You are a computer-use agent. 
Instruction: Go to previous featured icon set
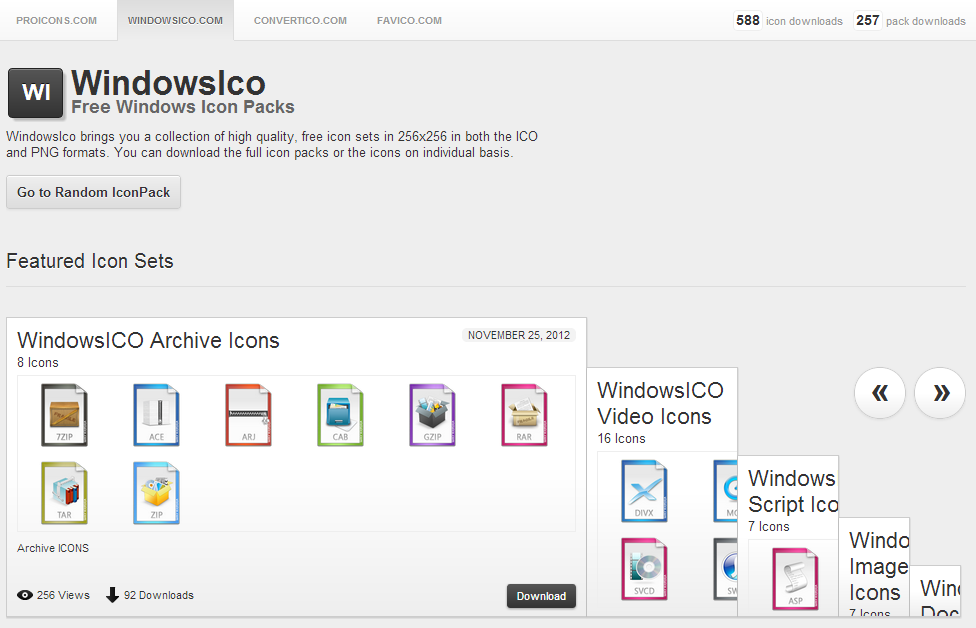coord(880,393)
